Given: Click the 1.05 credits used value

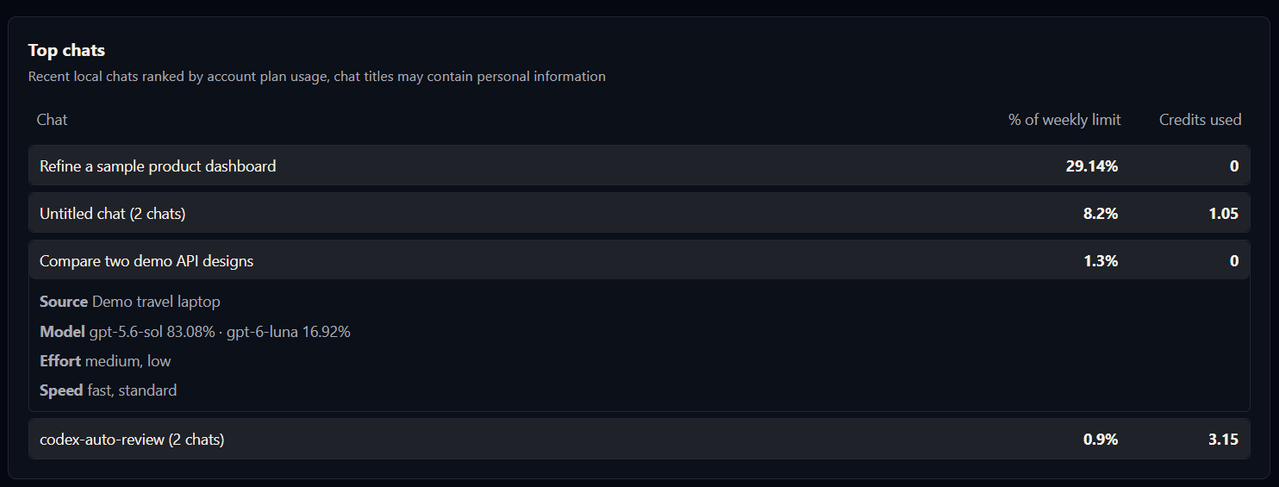Looking at the screenshot, I should (1223, 213).
